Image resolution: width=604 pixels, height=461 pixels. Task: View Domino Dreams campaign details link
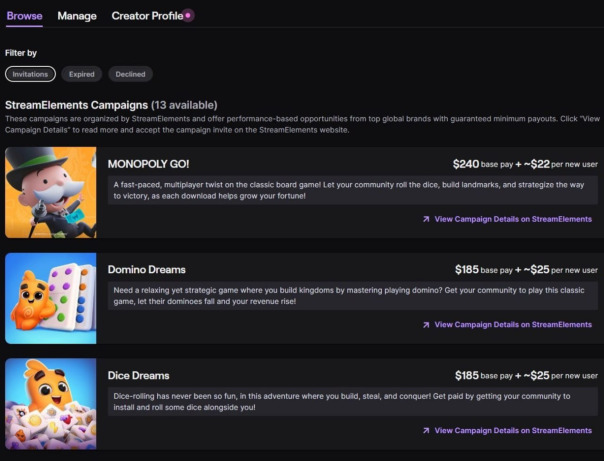[x=513, y=325]
